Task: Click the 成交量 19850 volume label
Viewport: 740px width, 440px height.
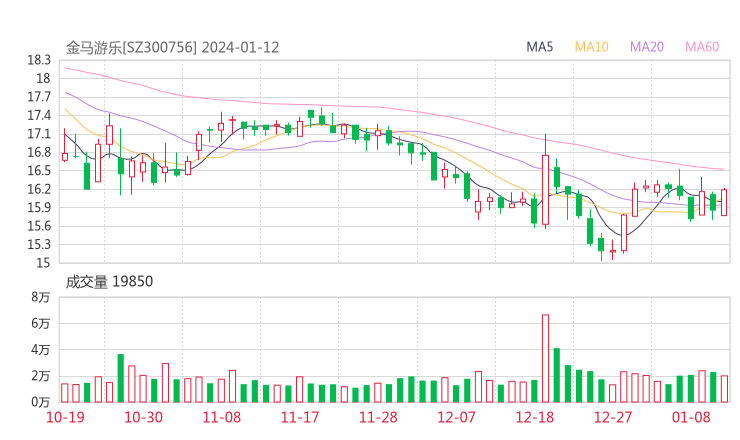Action: [109, 281]
